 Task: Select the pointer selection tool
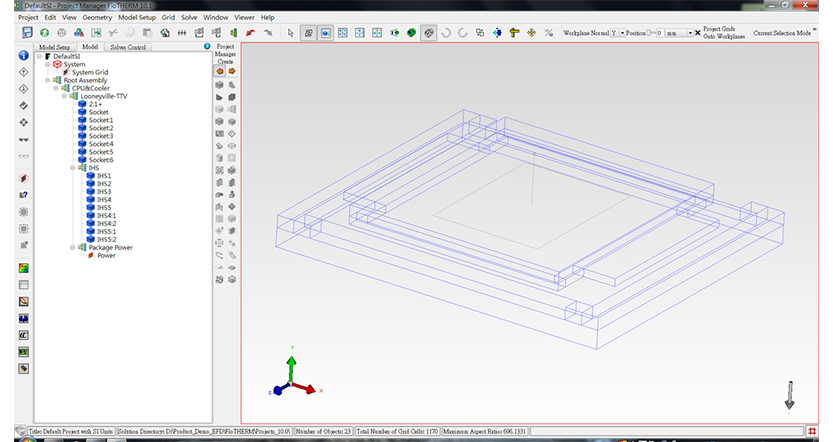(x=290, y=33)
